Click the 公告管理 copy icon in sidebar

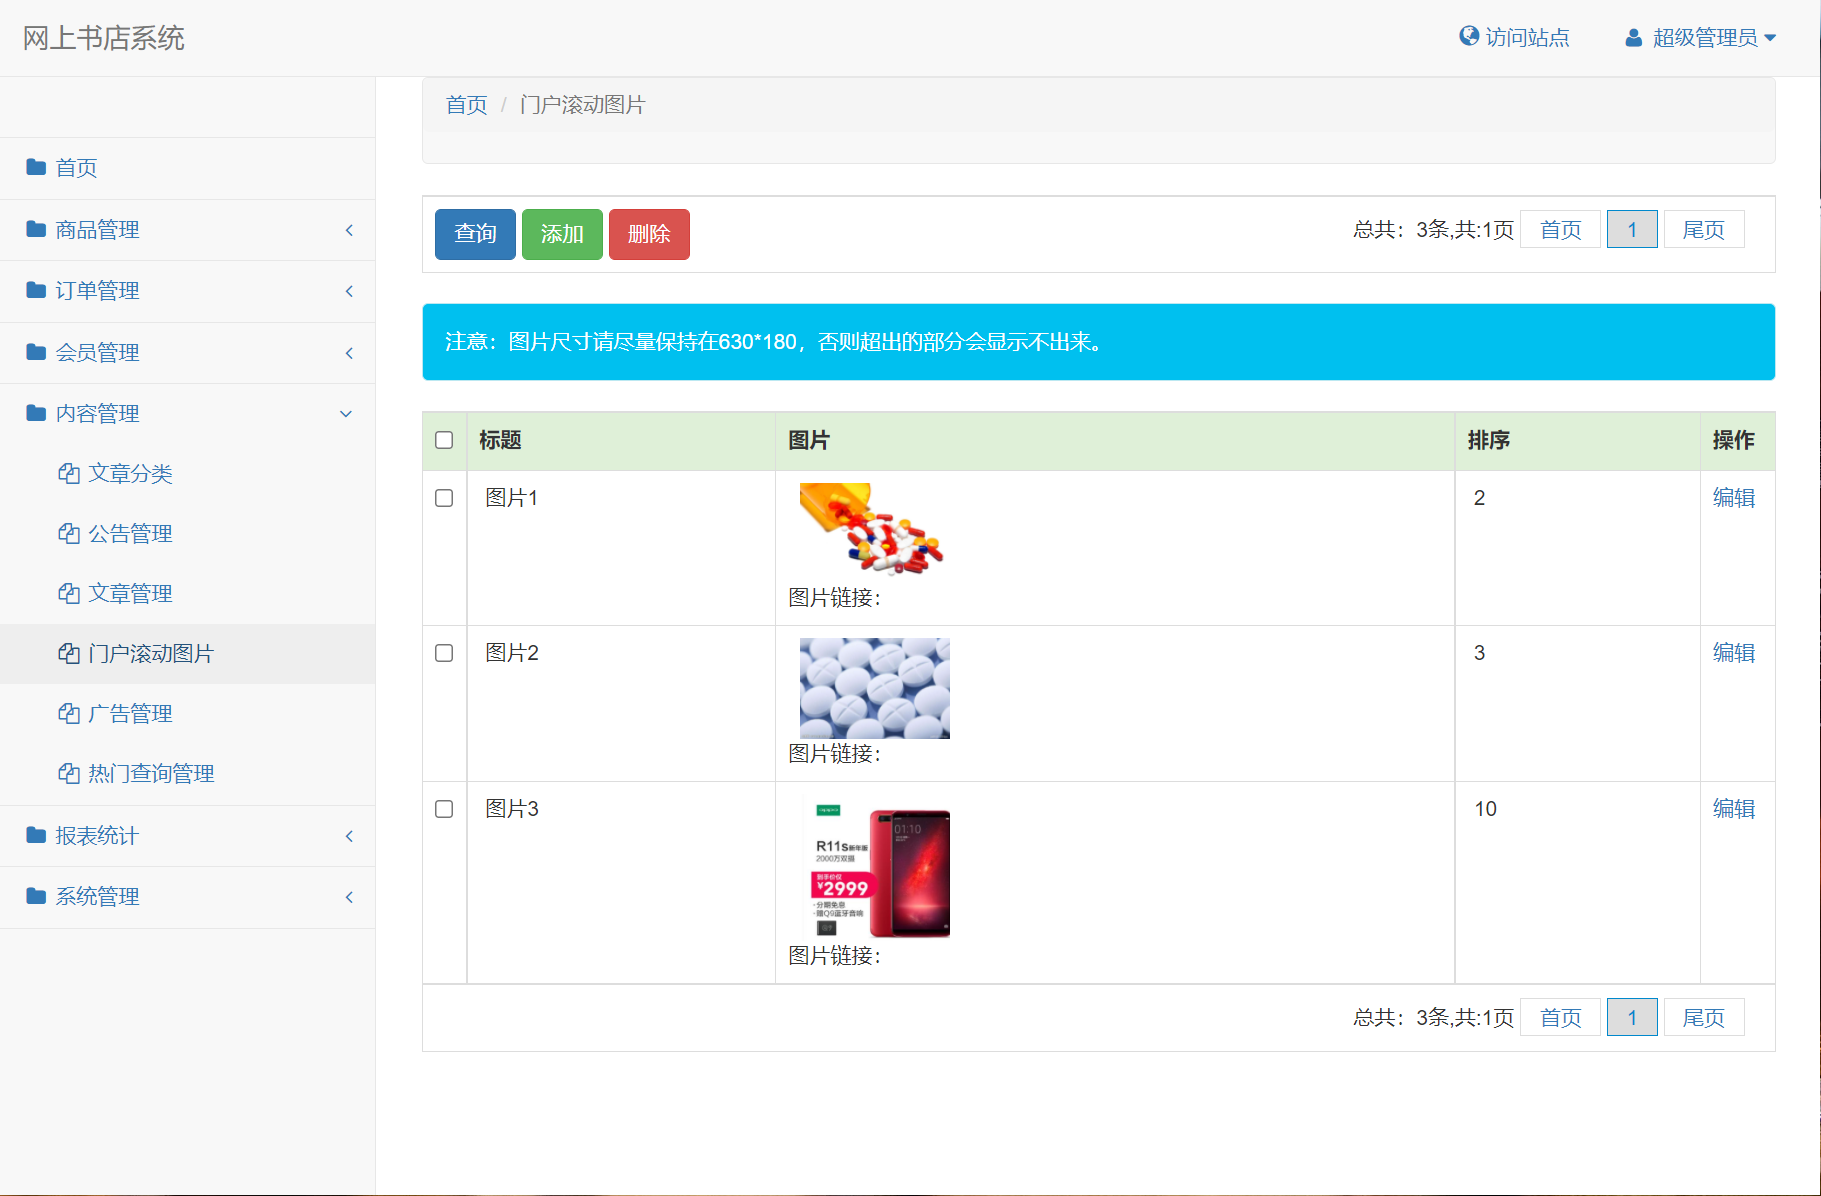(68, 533)
